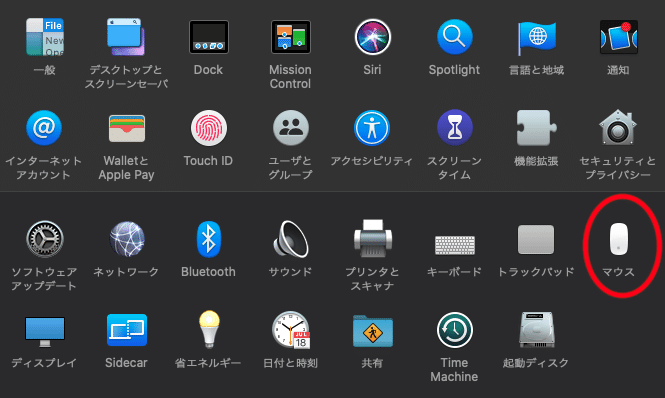Open マウス preferences
This screenshot has height=398, width=665.
coord(618,239)
